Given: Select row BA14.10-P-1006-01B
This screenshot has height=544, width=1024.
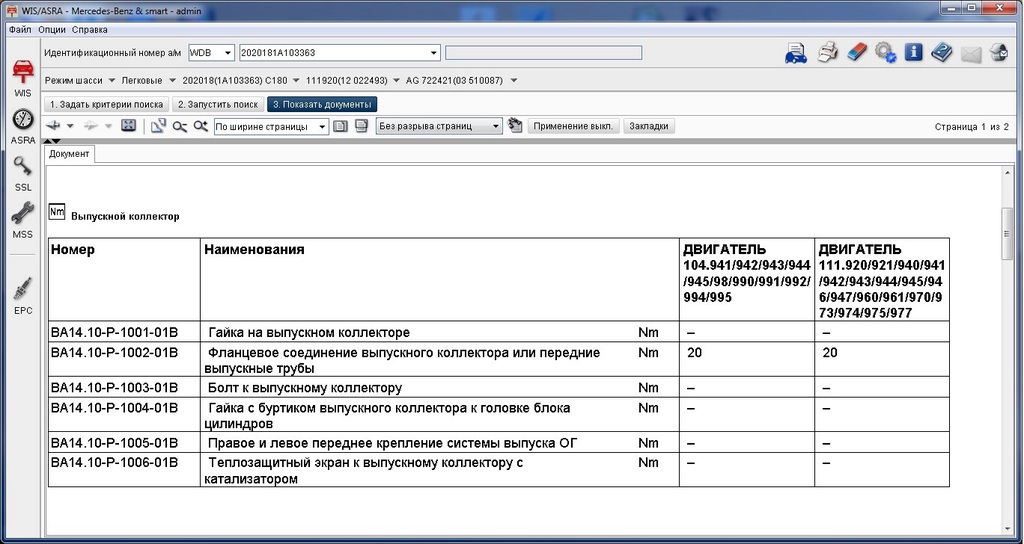Looking at the screenshot, I should click(499, 470).
